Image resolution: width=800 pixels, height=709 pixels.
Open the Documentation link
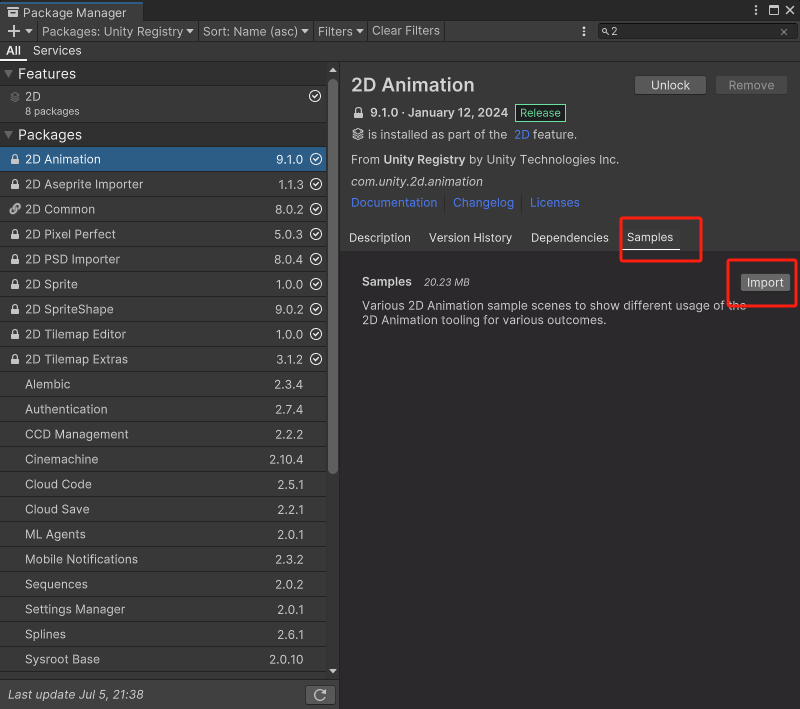tap(394, 202)
